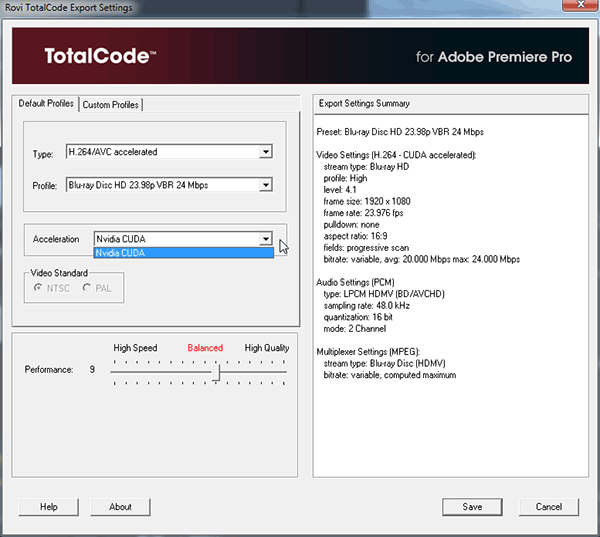Click the frame rate 23.976 fps line

[x=363, y=213]
